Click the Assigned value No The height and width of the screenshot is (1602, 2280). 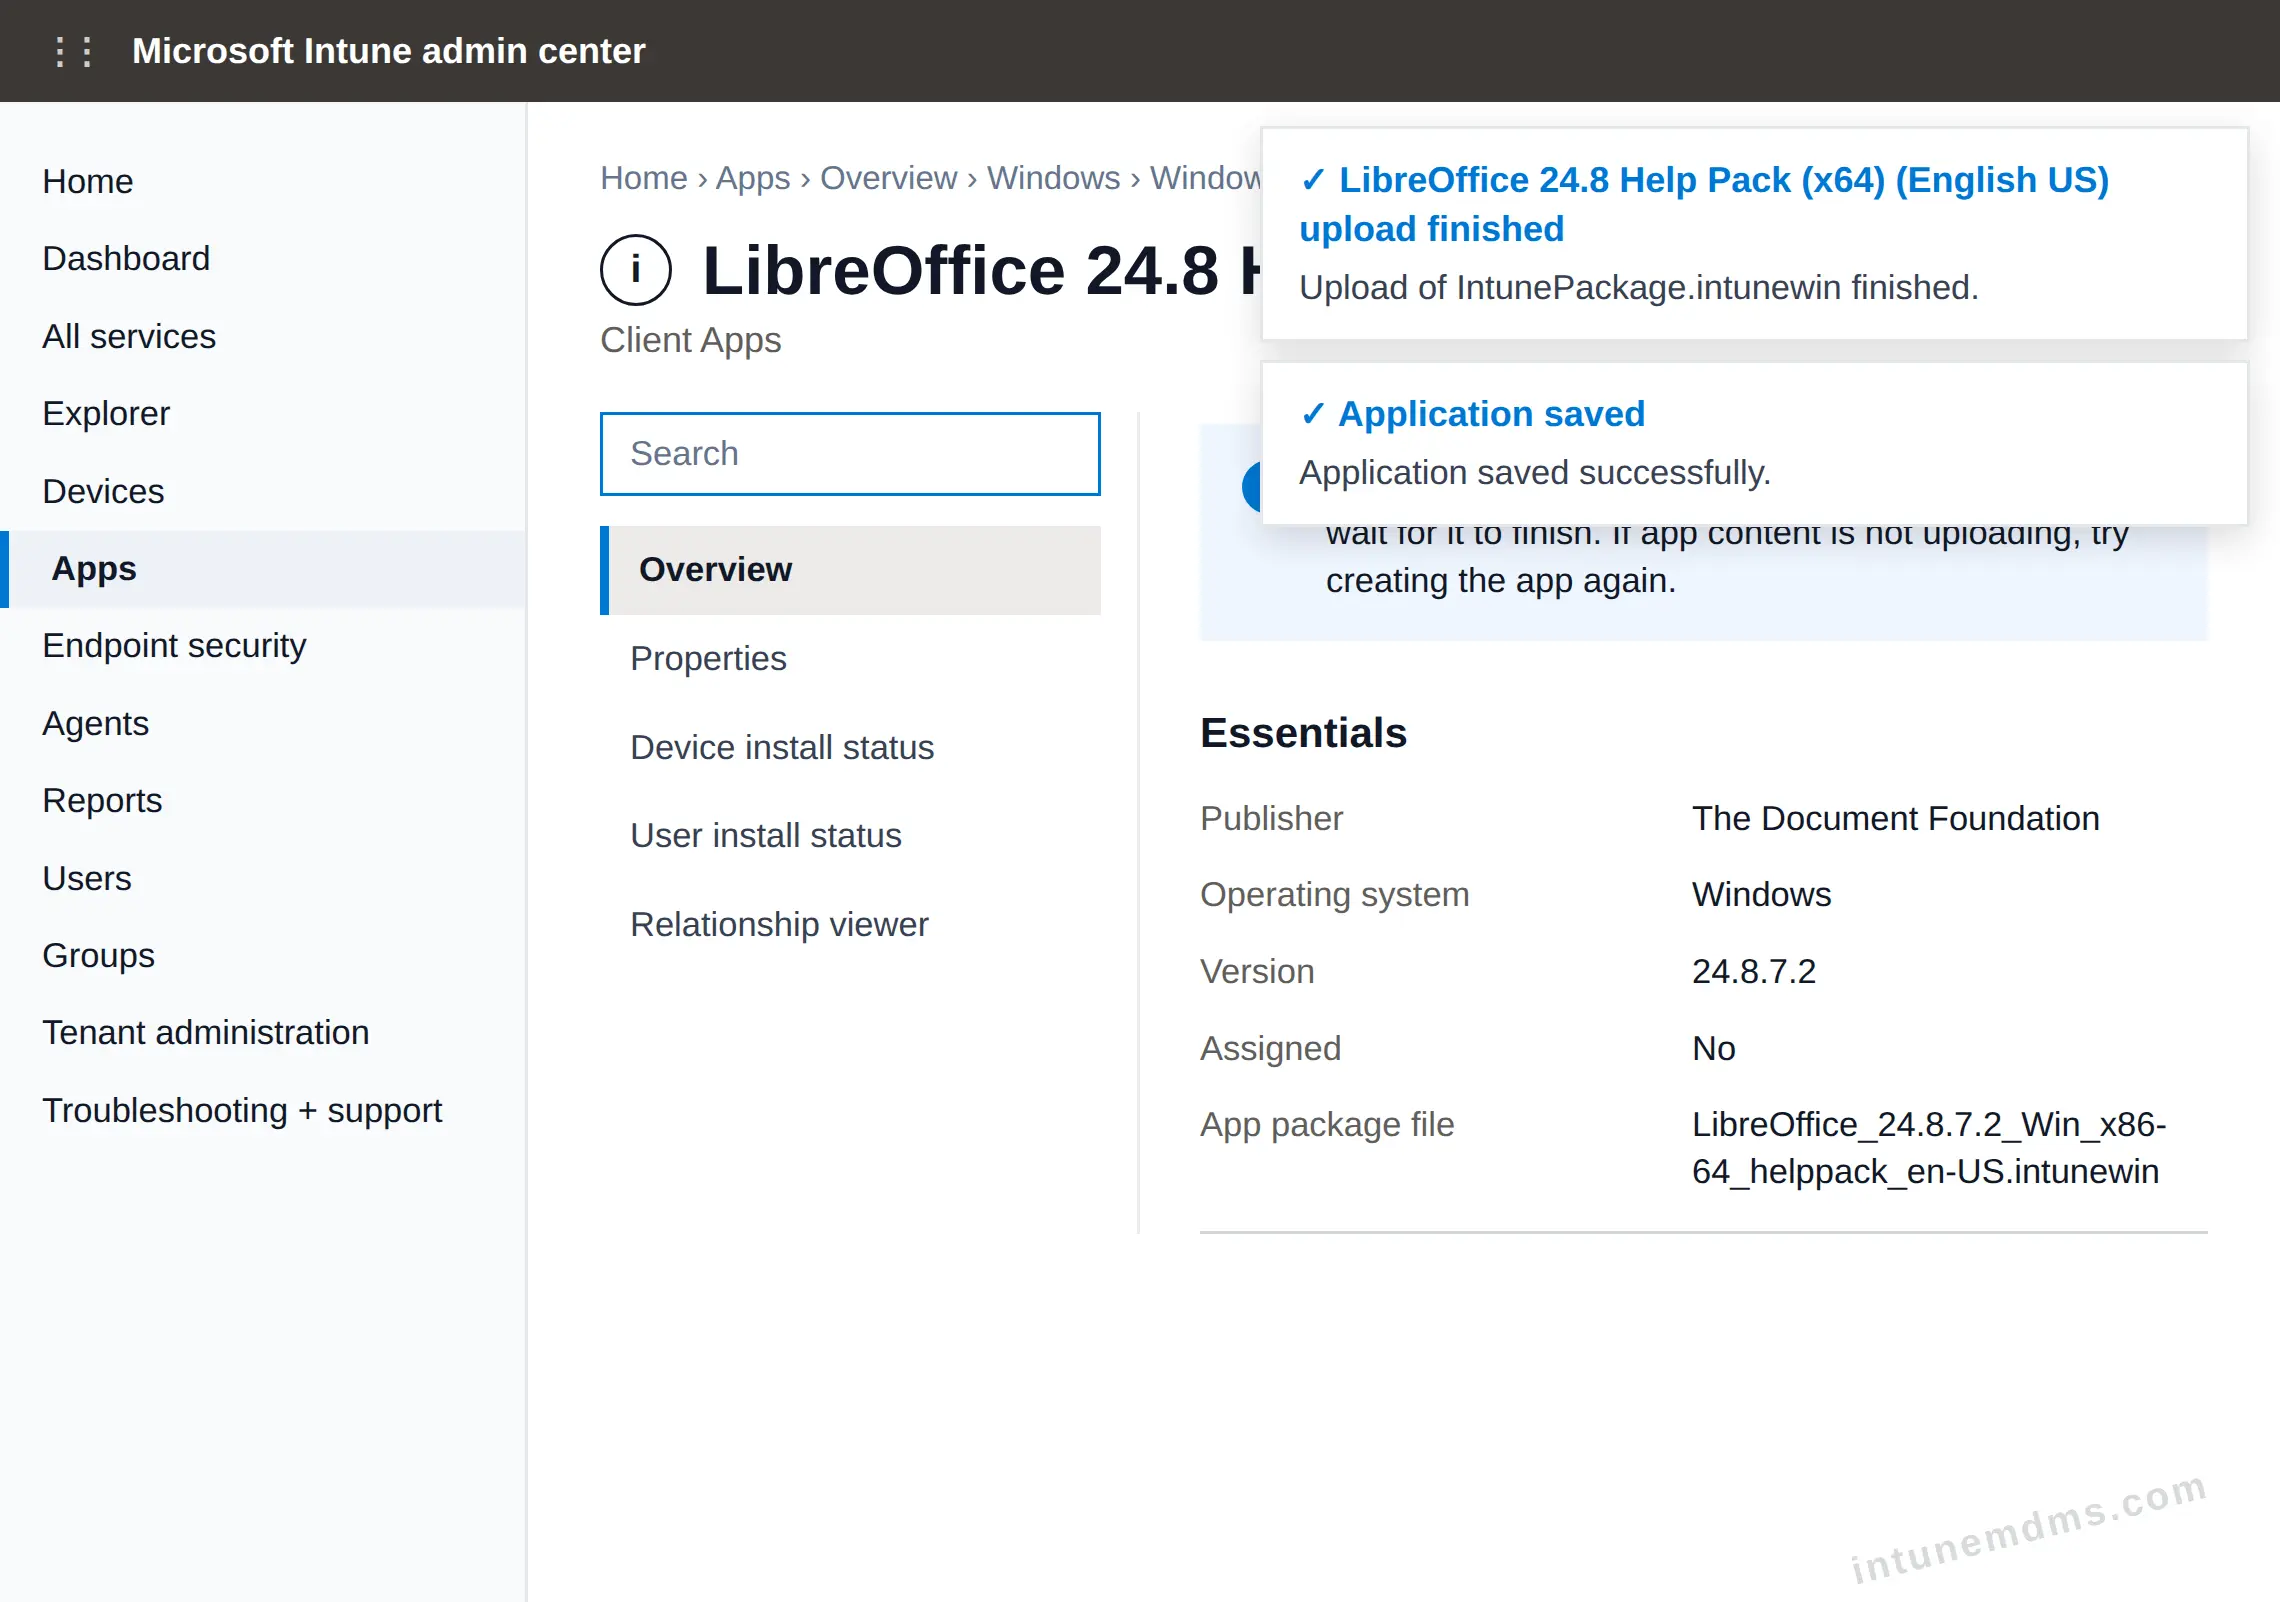tap(1714, 1048)
